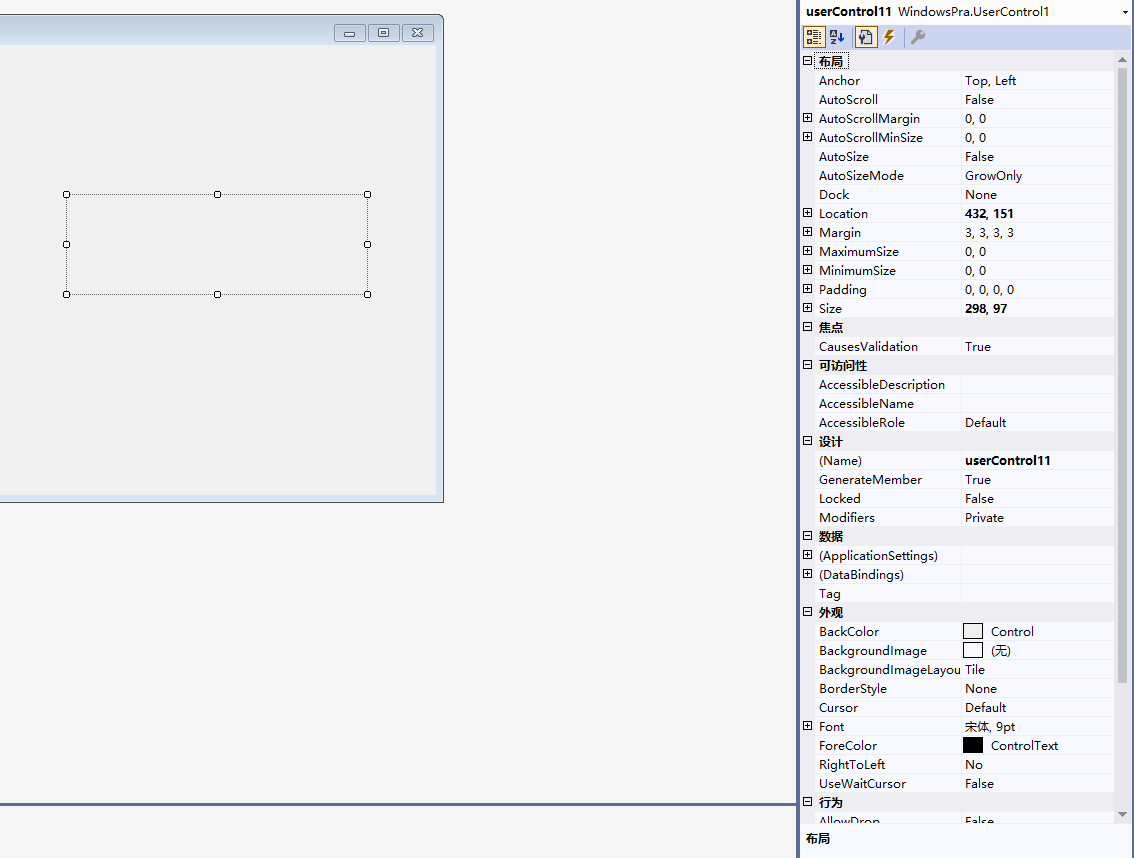Collapse the 行为 category
Screen dimensions: 1134x858
(808, 802)
